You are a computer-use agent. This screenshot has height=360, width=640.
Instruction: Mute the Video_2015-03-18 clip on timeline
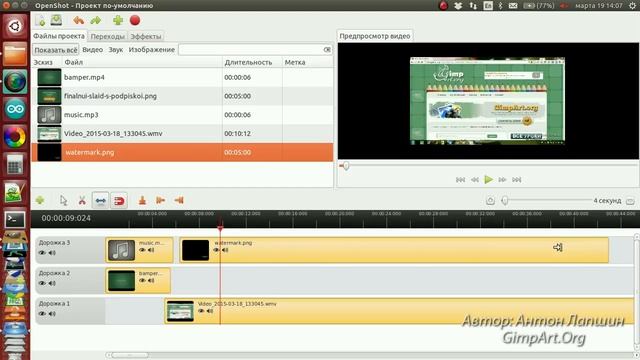[210, 311]
